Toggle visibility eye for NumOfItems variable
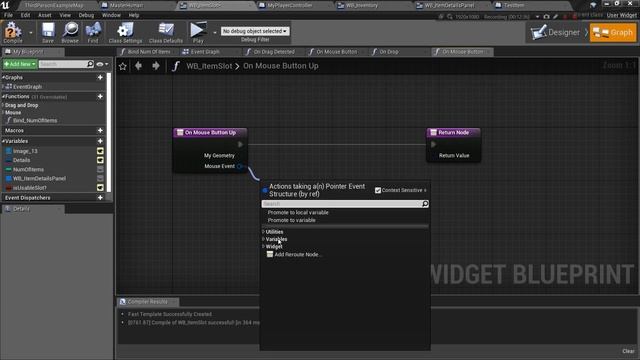This screenshot has height=360, width=640. (100, 169)
